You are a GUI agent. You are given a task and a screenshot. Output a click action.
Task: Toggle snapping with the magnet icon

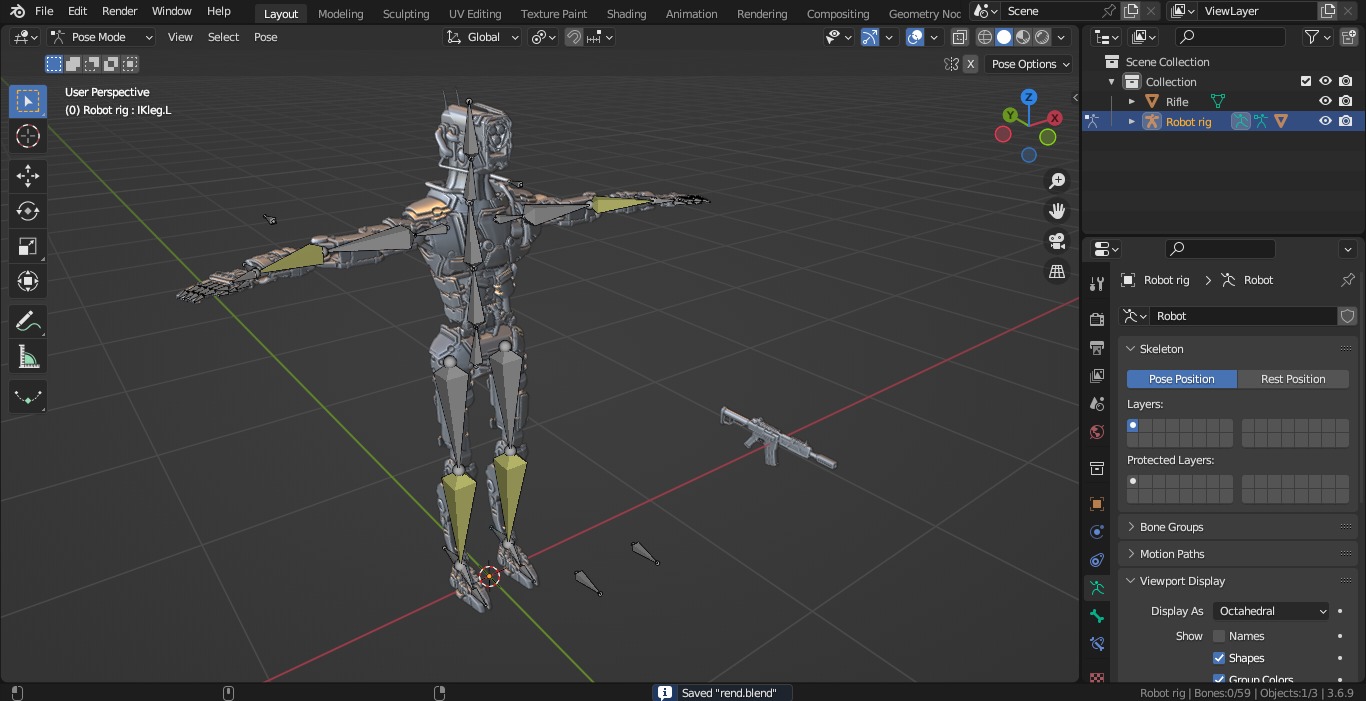(574, 37)
